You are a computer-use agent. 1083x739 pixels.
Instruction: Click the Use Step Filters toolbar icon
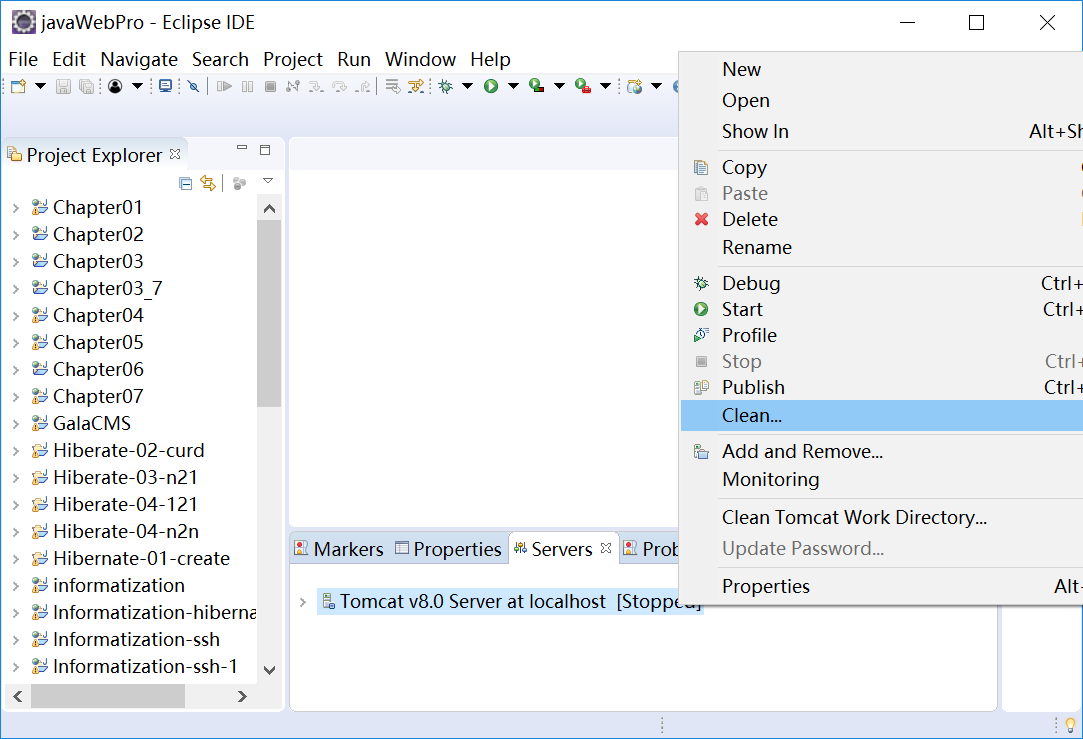pyautogui.click(x=416, y=86)
